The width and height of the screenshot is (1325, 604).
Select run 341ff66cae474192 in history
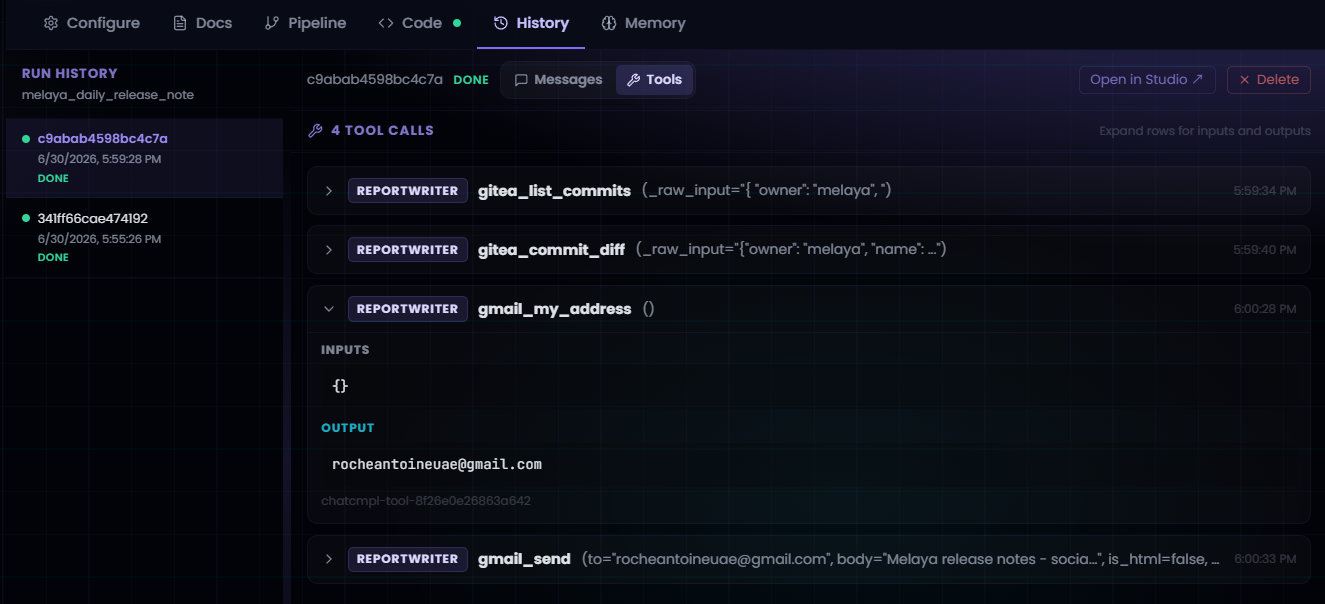click(x=144, y=237)
